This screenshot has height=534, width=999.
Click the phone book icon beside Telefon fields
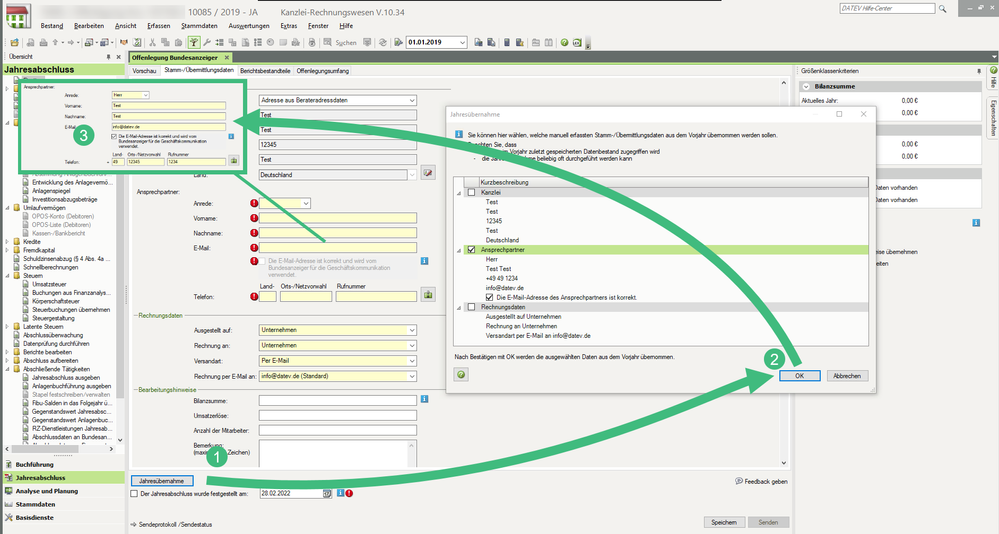[x=428, y=296]
